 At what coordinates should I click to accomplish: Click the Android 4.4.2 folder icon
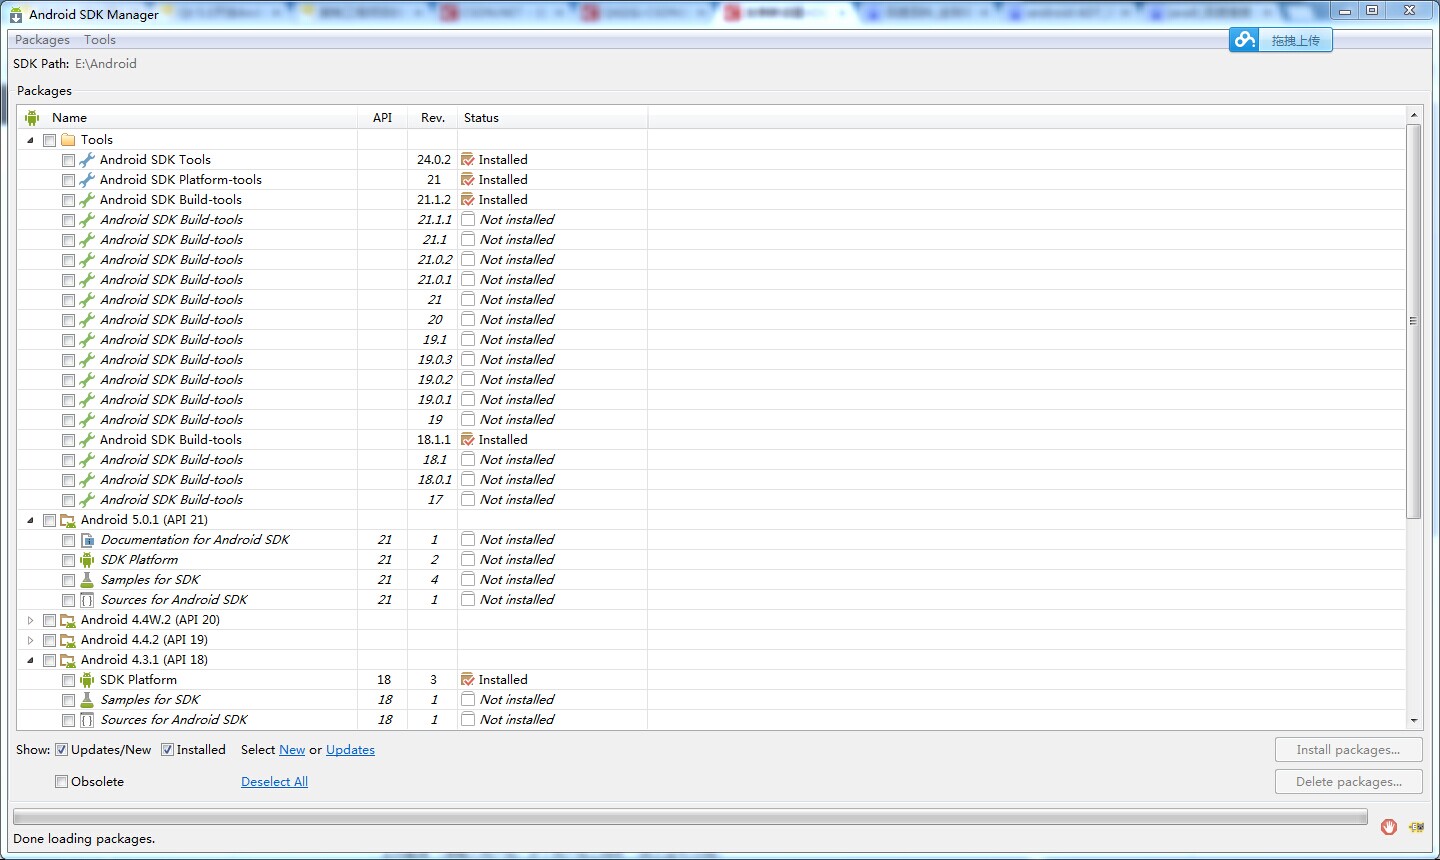[x=68, y=640]
